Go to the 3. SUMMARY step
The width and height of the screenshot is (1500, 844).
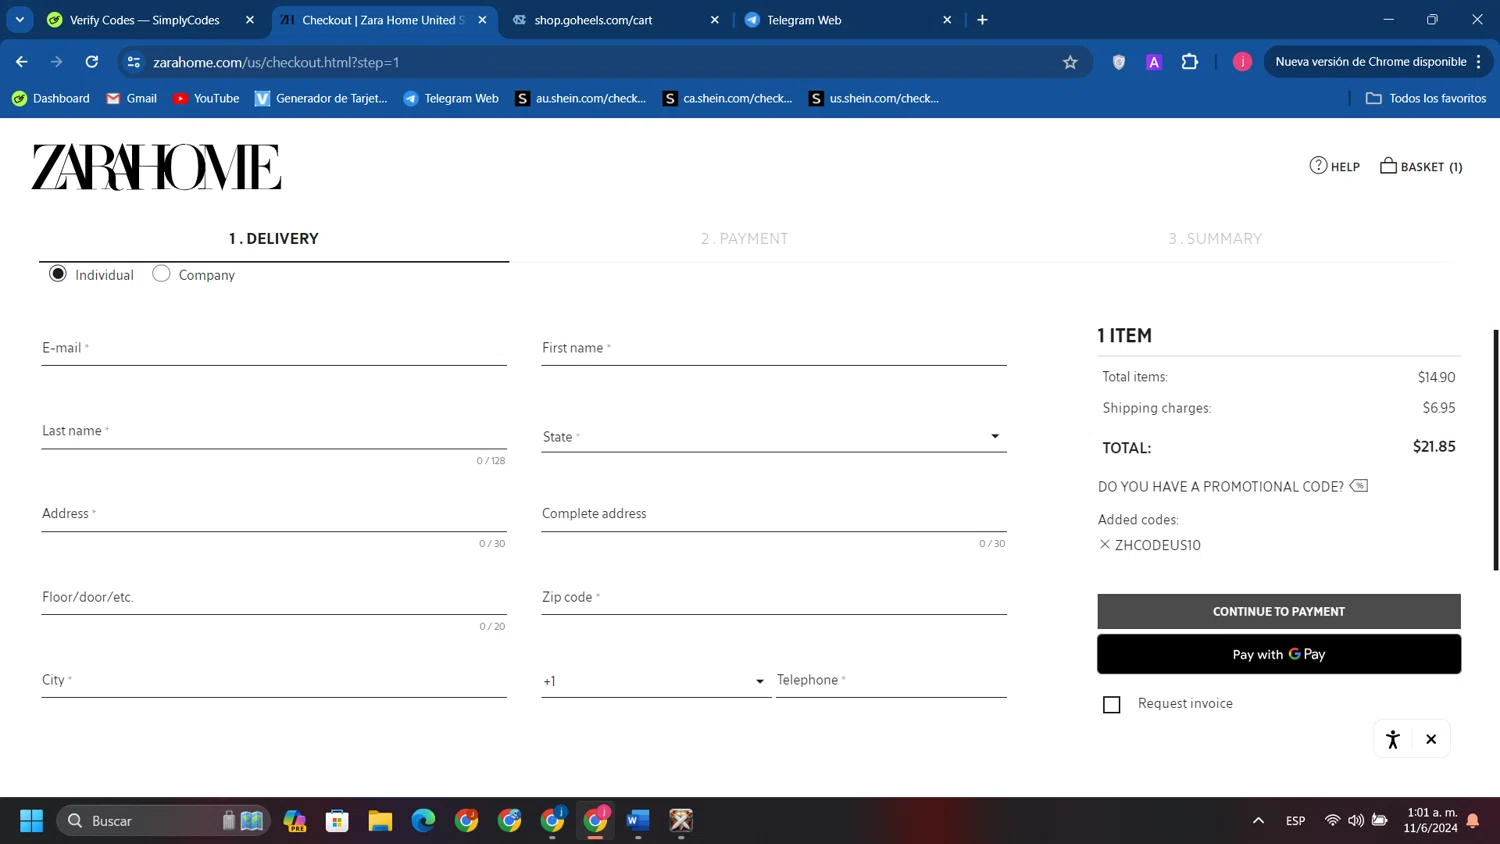tap(1215, 239)
